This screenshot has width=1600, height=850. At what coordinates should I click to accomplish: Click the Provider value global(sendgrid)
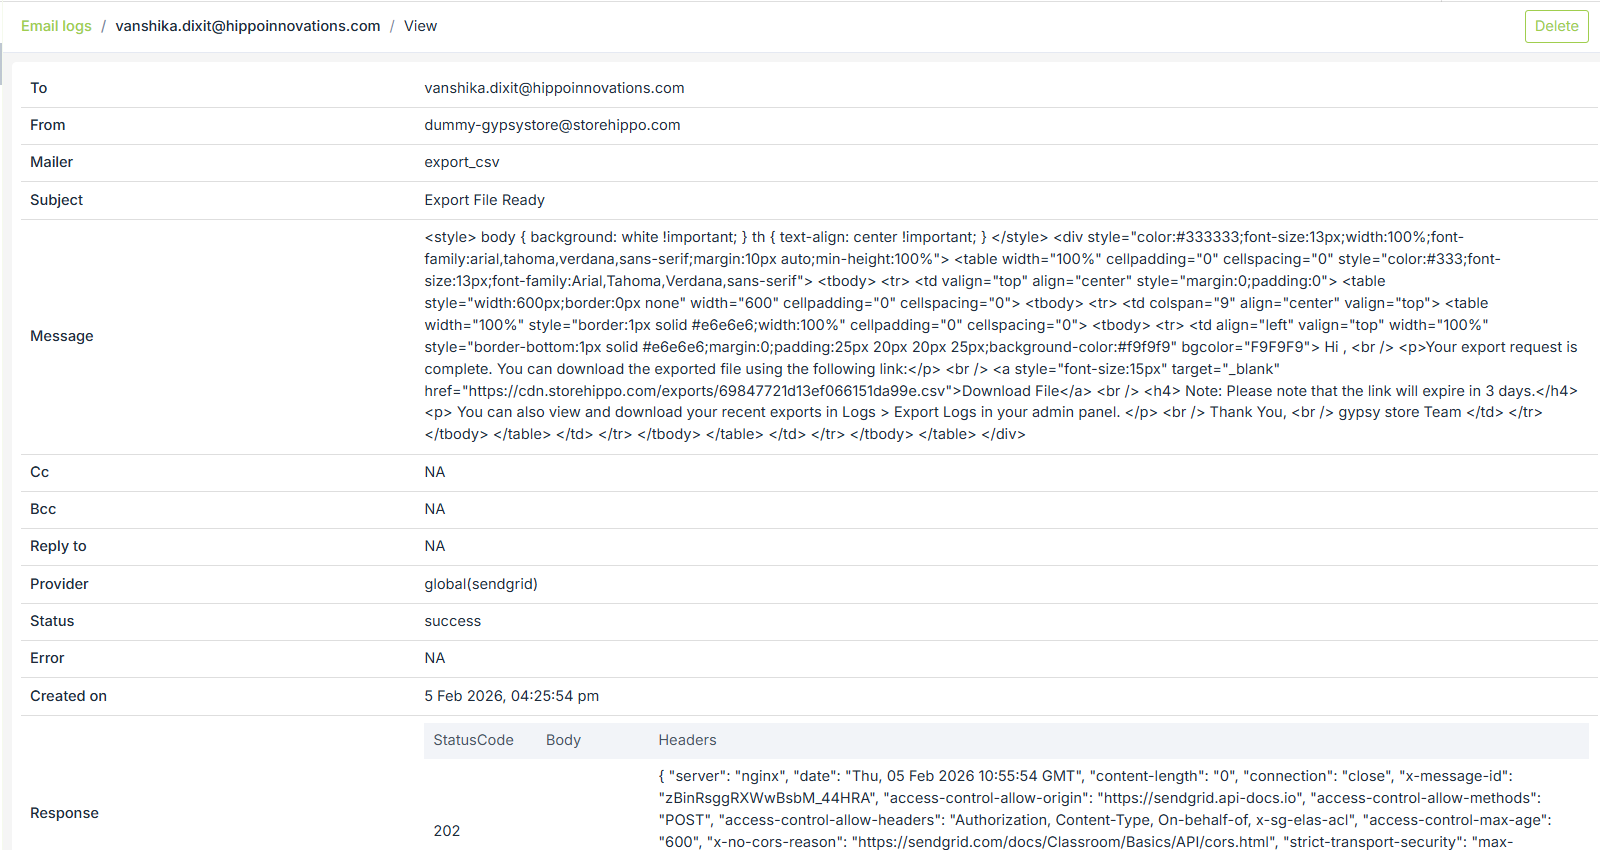(x=481, y=584)
